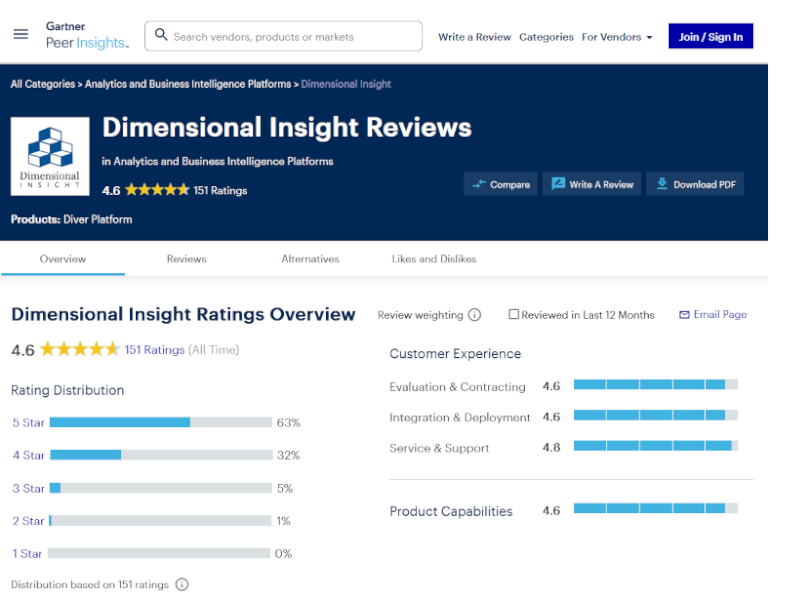This screenshot has width=787, height=600.
Task: Click Write a Review in top navigation
Action: click(x=474, y=37)
